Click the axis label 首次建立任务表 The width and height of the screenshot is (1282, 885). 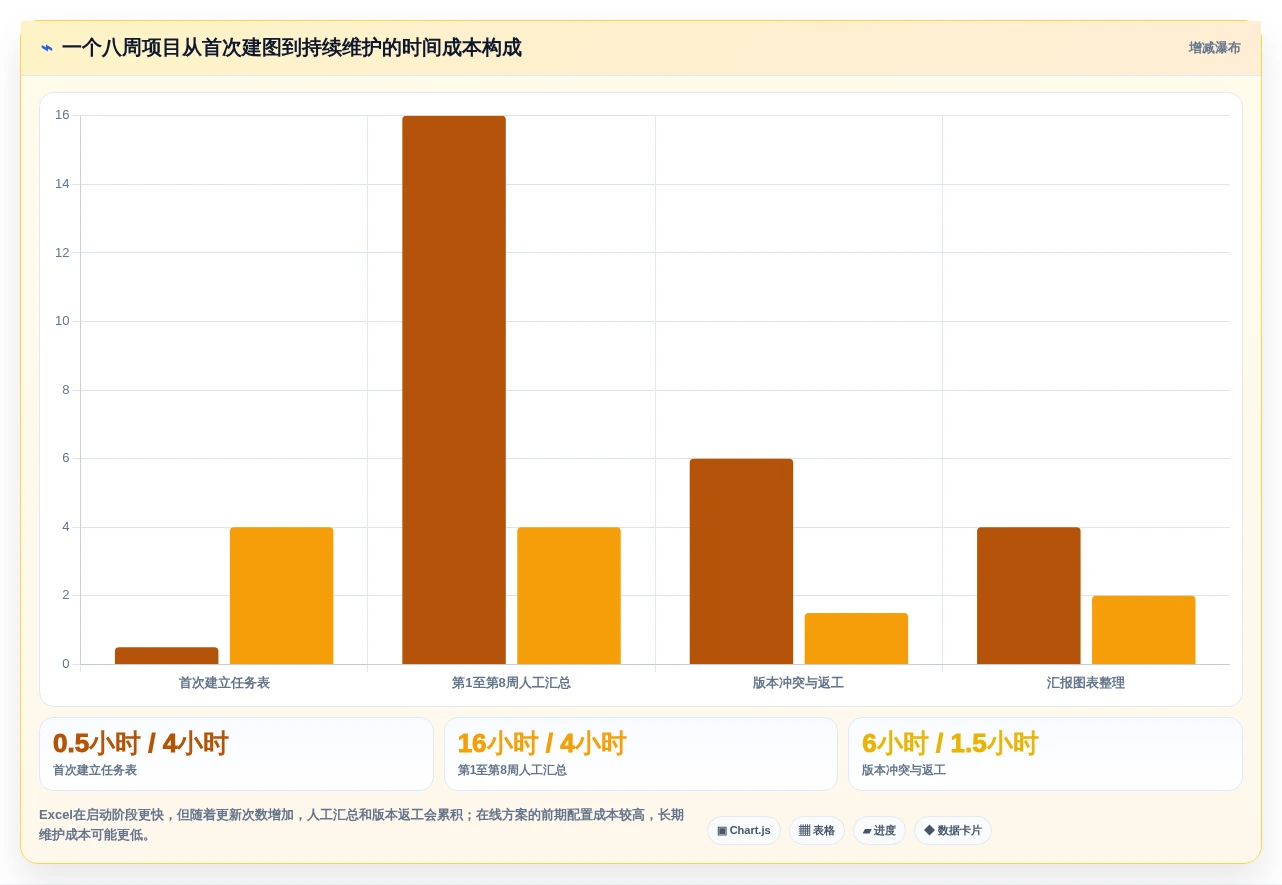coord(224,683)
